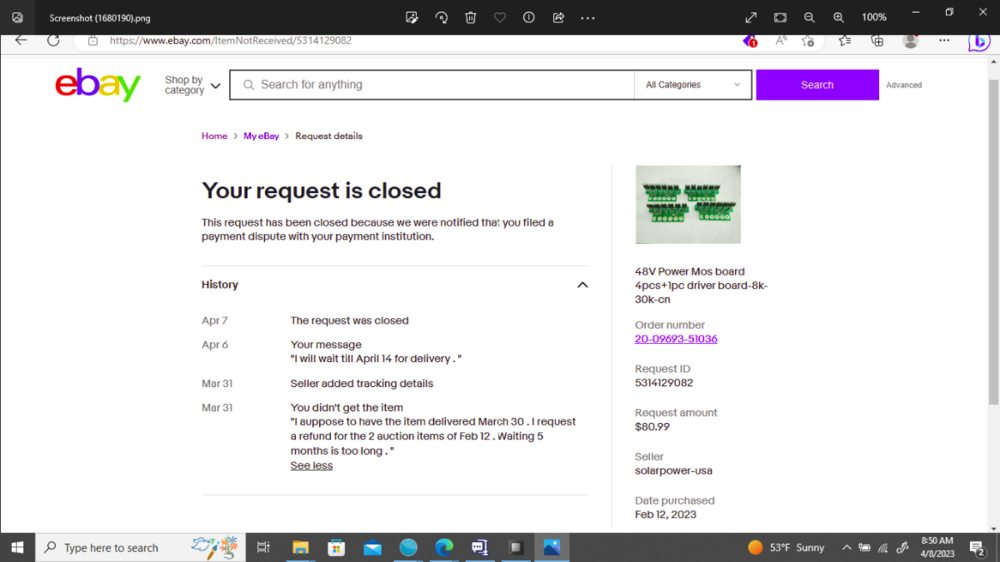Open order number 20-09693-51036
This screenshot has width=1000, height=562.
pos(675,339)
